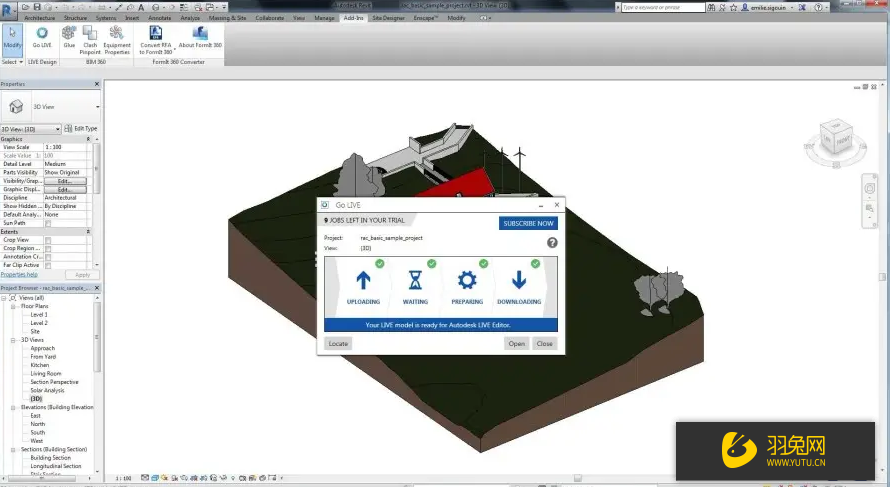Click the SUBSCRIBE NOW button
The height and width of the screenshot is (487, 893).
pyautogui.click(x=528, y=223)
